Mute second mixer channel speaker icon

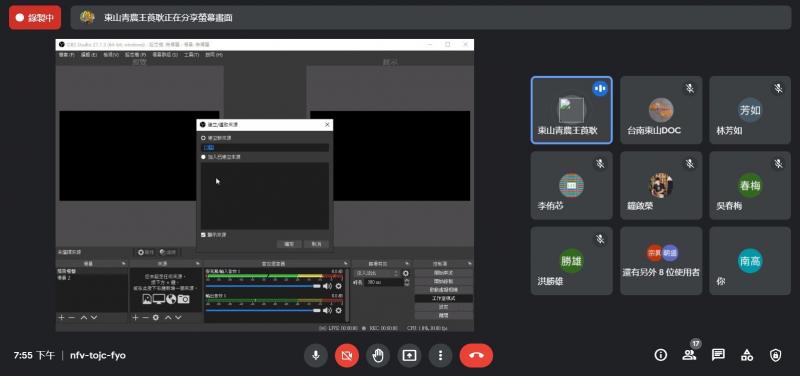pos(327,310)
